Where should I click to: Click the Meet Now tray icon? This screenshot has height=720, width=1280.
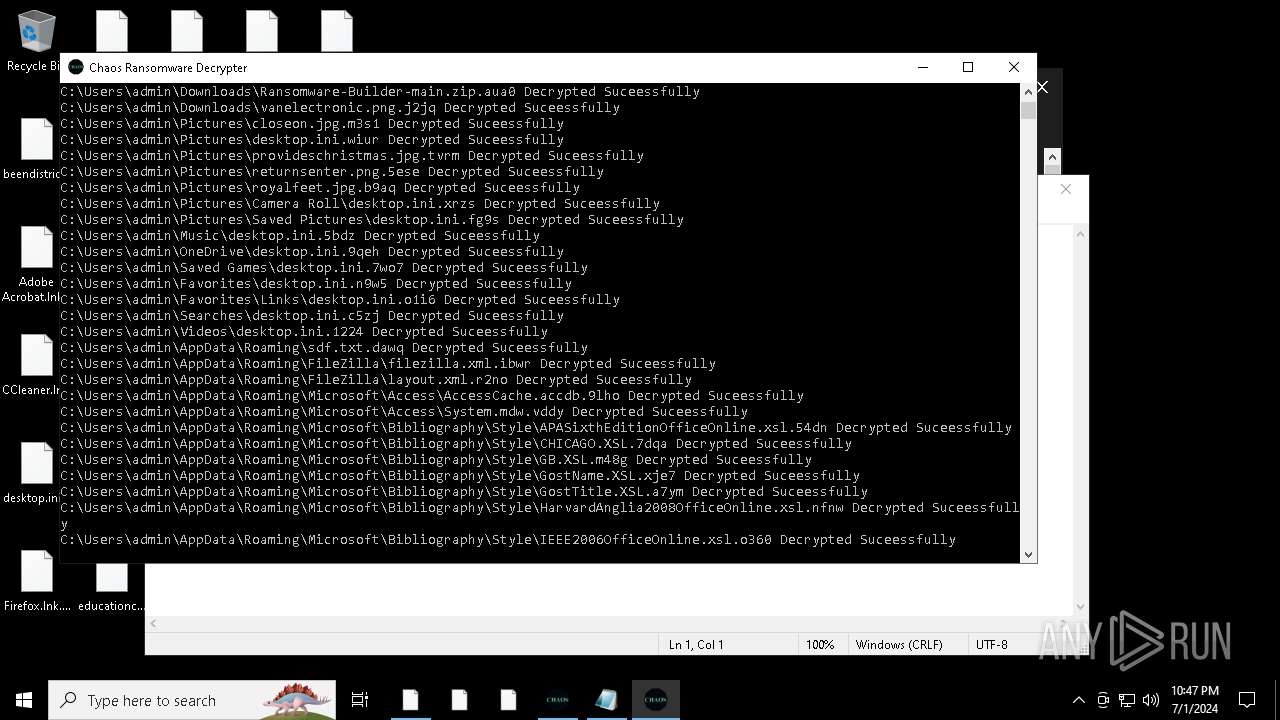pos(1103,700)
